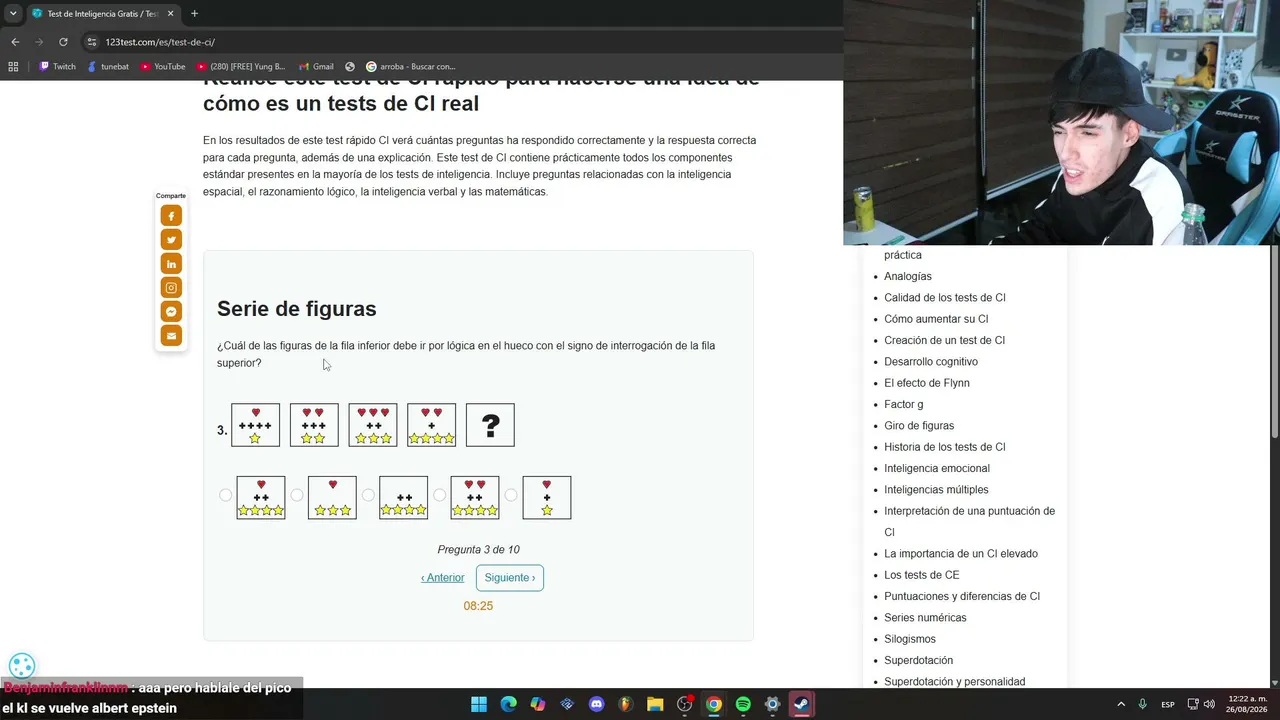This screenshot has height=720, width=1280.
Task: Open Settings gear in the taskbar
Action: (x=772, y=704)
